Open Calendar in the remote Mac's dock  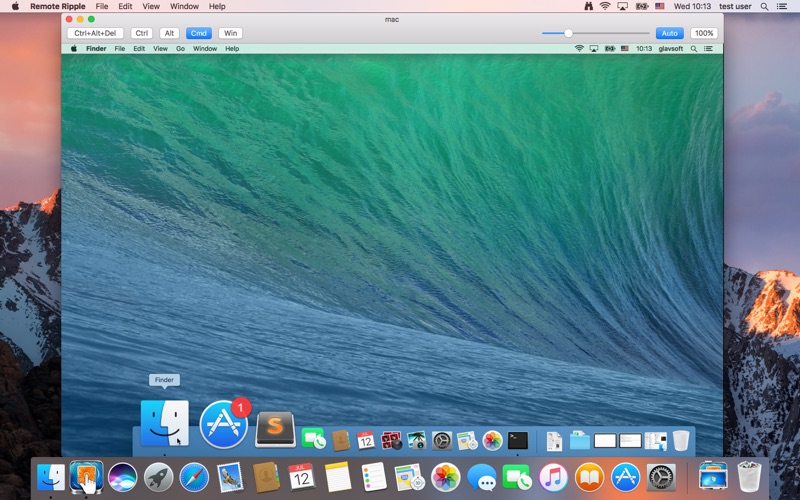pyautogui.click(x=365, y=440)
